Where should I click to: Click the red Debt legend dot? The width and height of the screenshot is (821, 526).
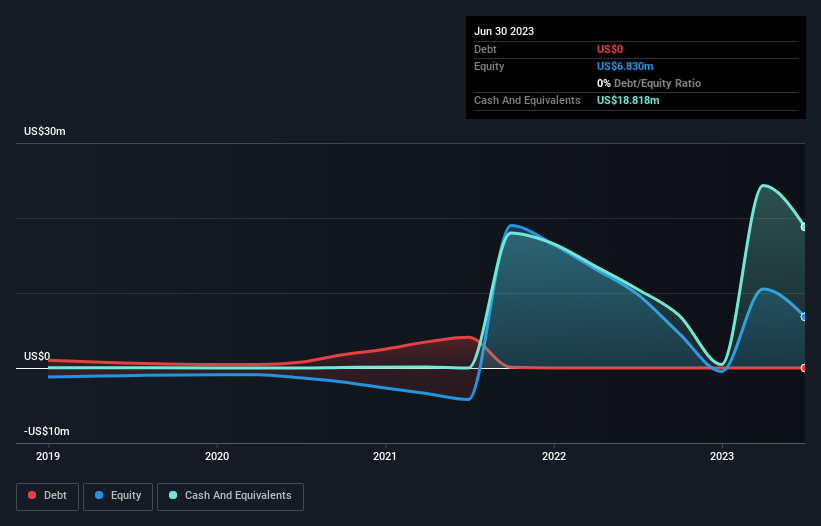[x=32, y=495]
